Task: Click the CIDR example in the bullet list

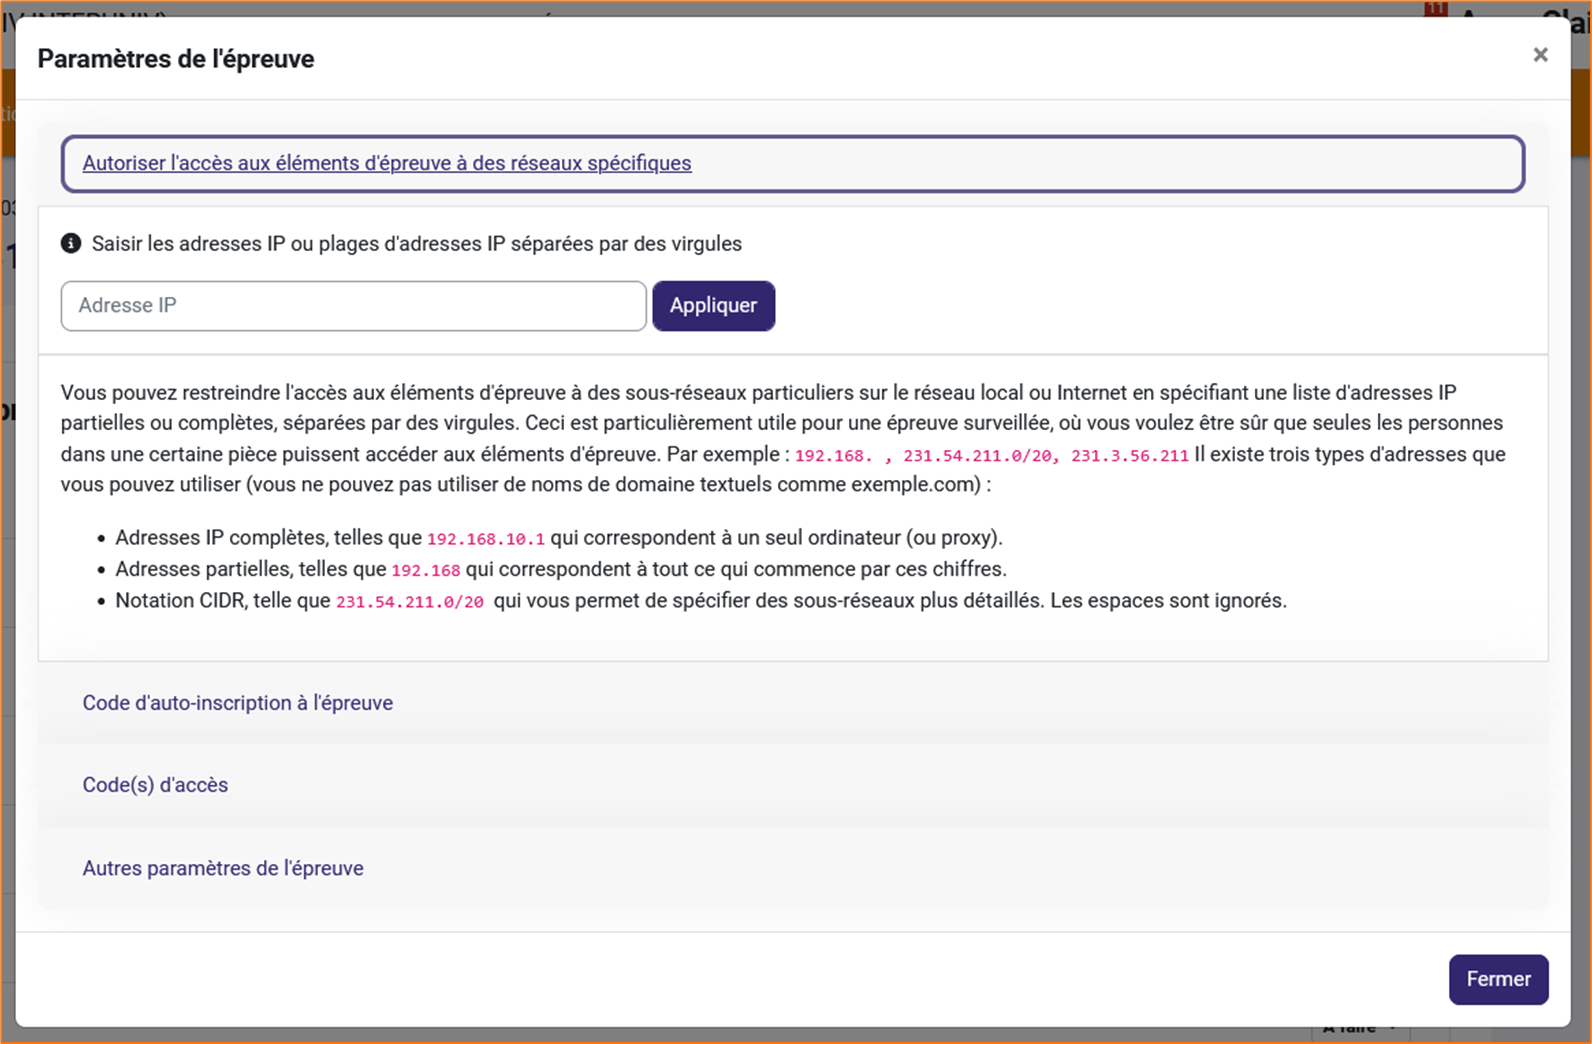Action: [409, 602]
